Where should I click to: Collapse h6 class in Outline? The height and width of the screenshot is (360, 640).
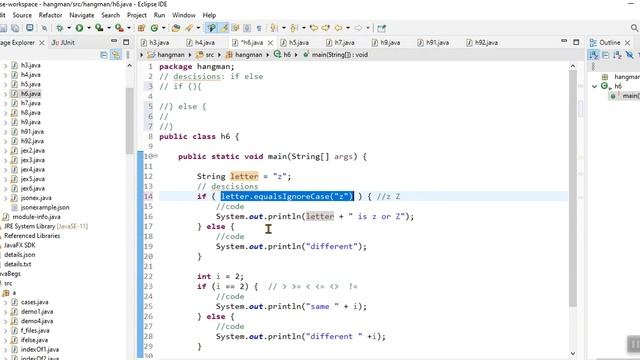pos(595,87)
